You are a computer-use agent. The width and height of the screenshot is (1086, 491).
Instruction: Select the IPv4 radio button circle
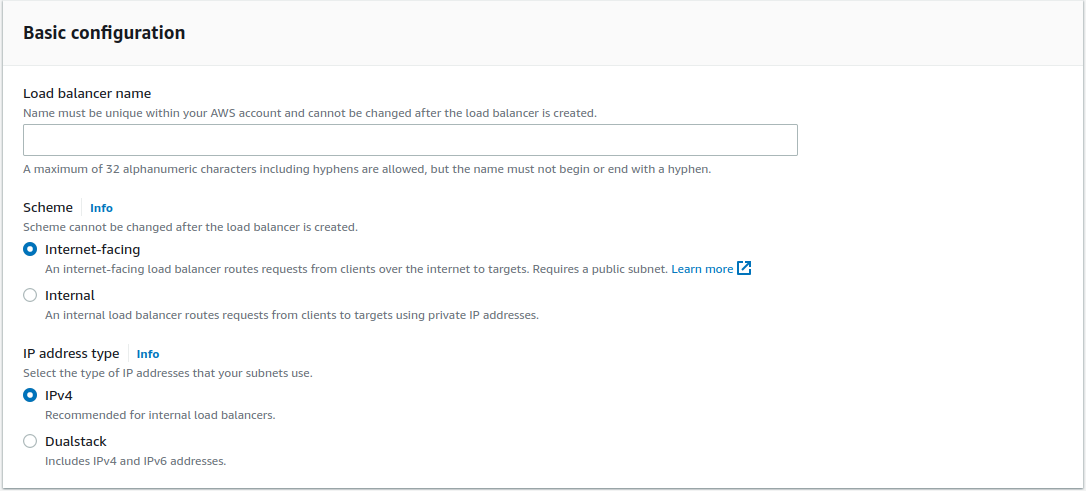click(x=30, y=395)
